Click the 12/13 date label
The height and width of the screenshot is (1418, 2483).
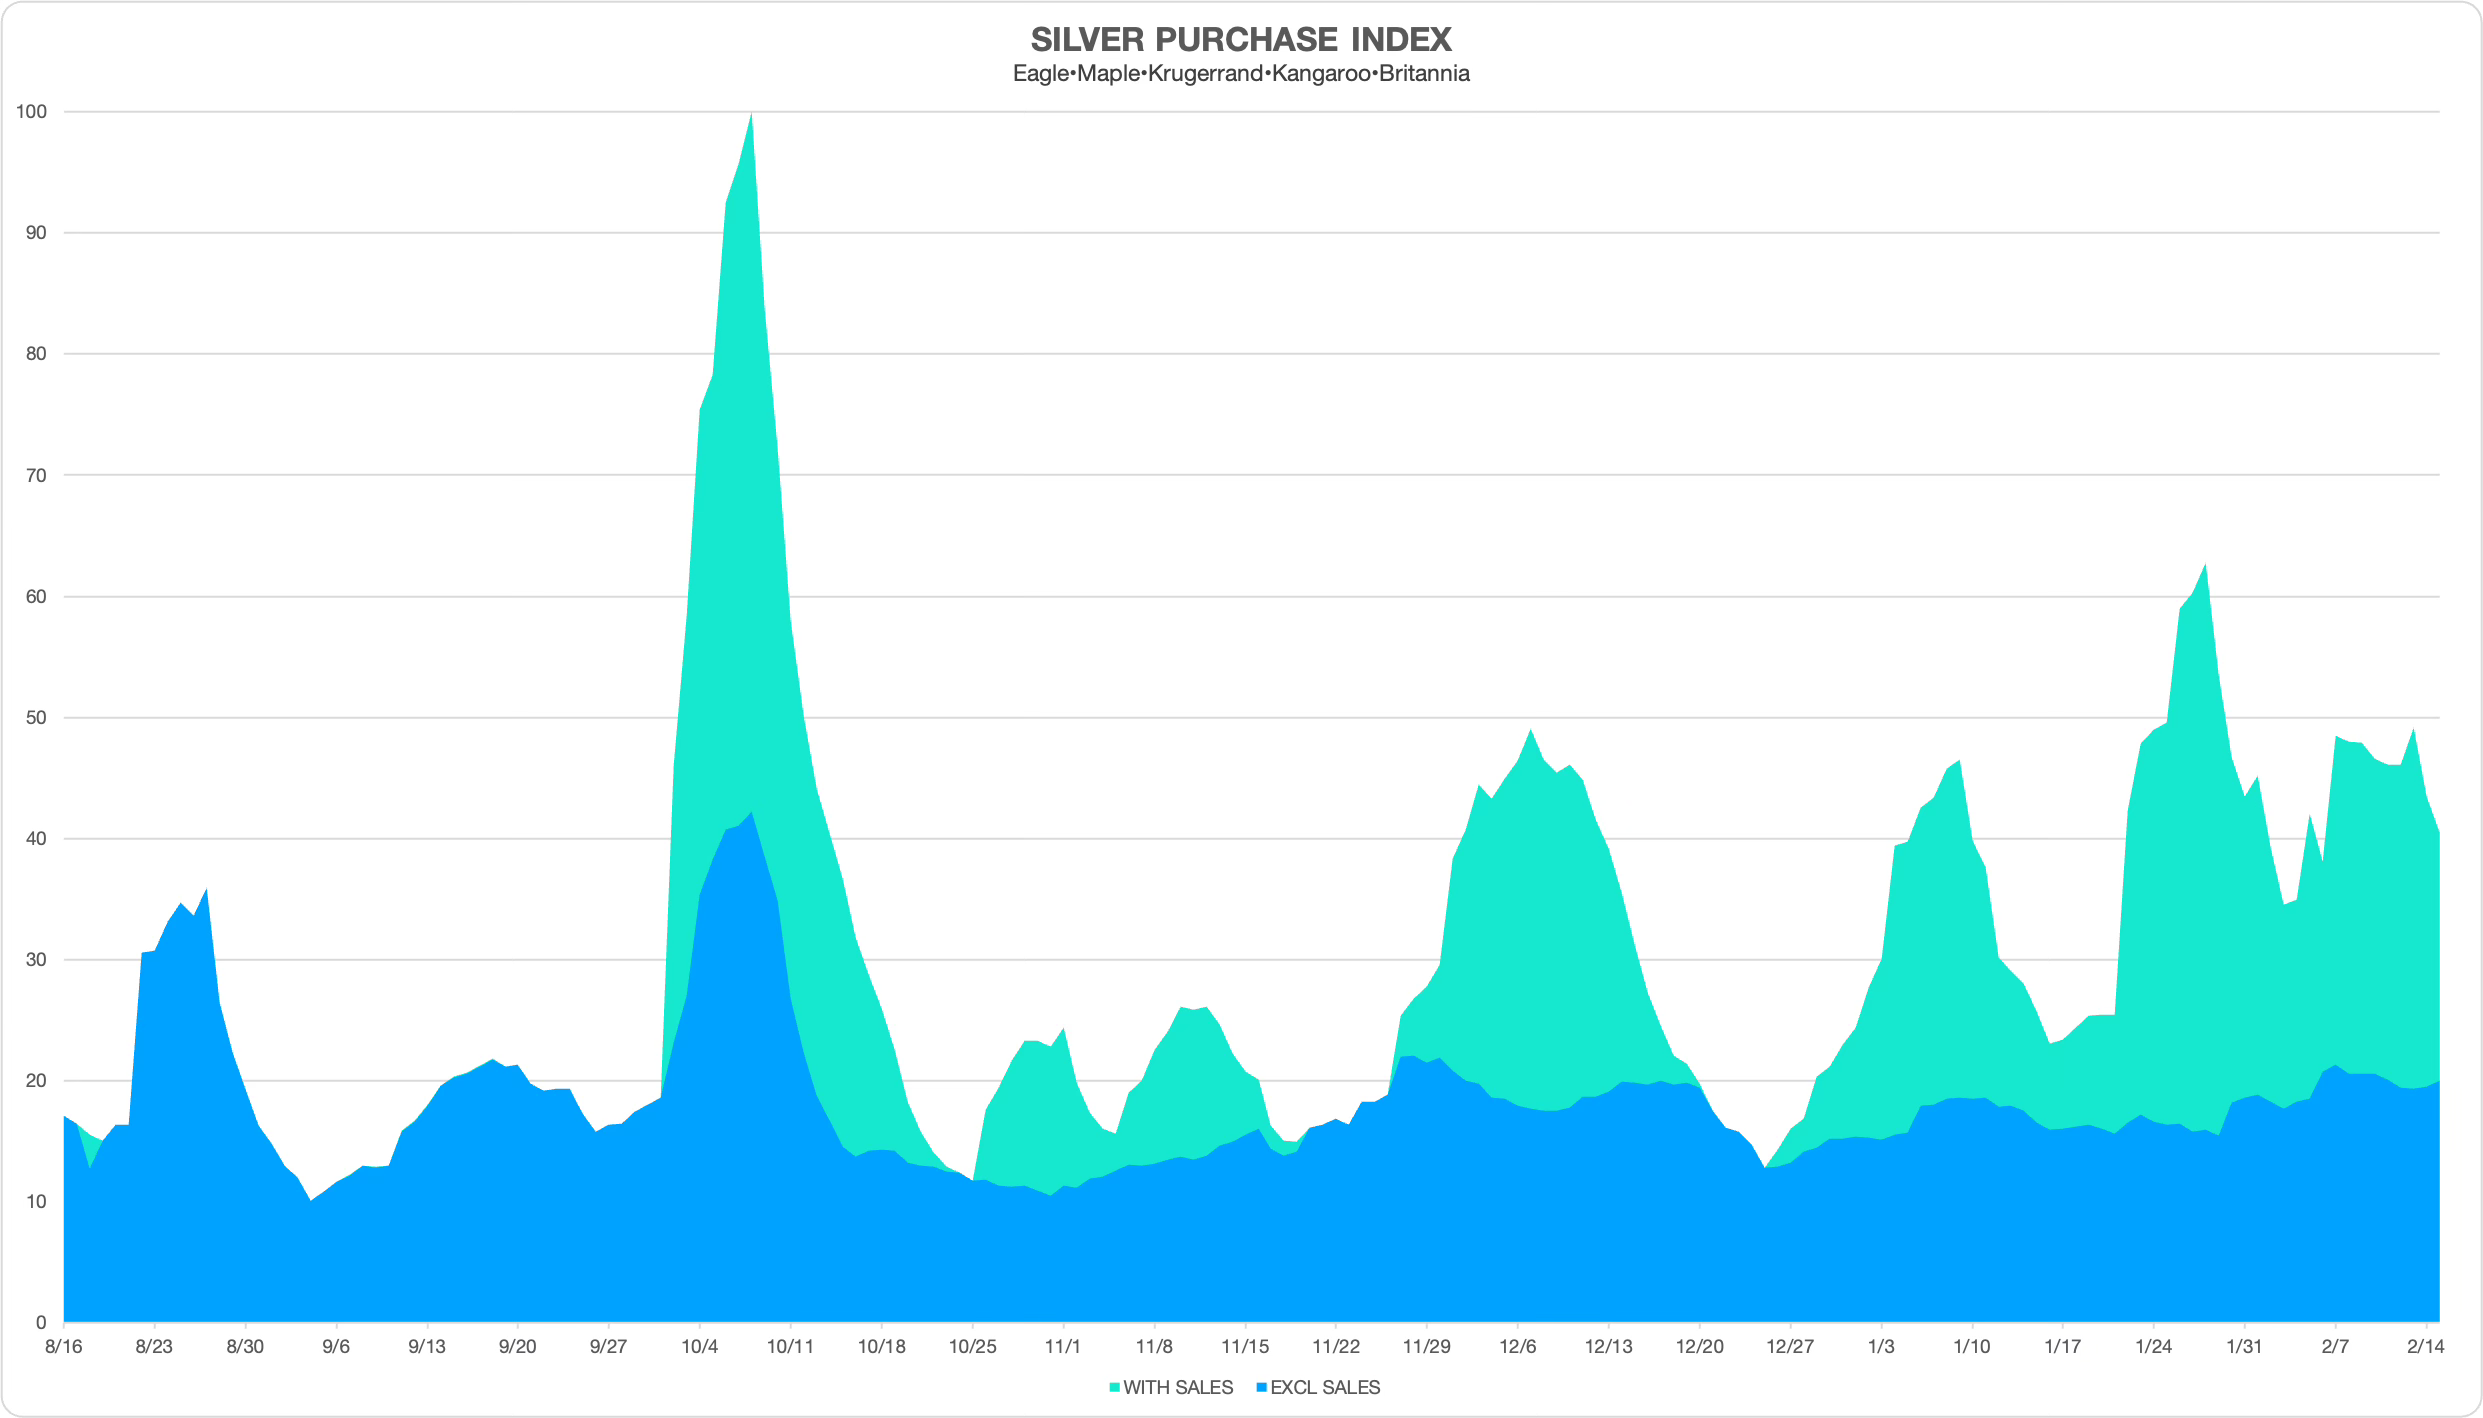click(x=1608, y=1346)
